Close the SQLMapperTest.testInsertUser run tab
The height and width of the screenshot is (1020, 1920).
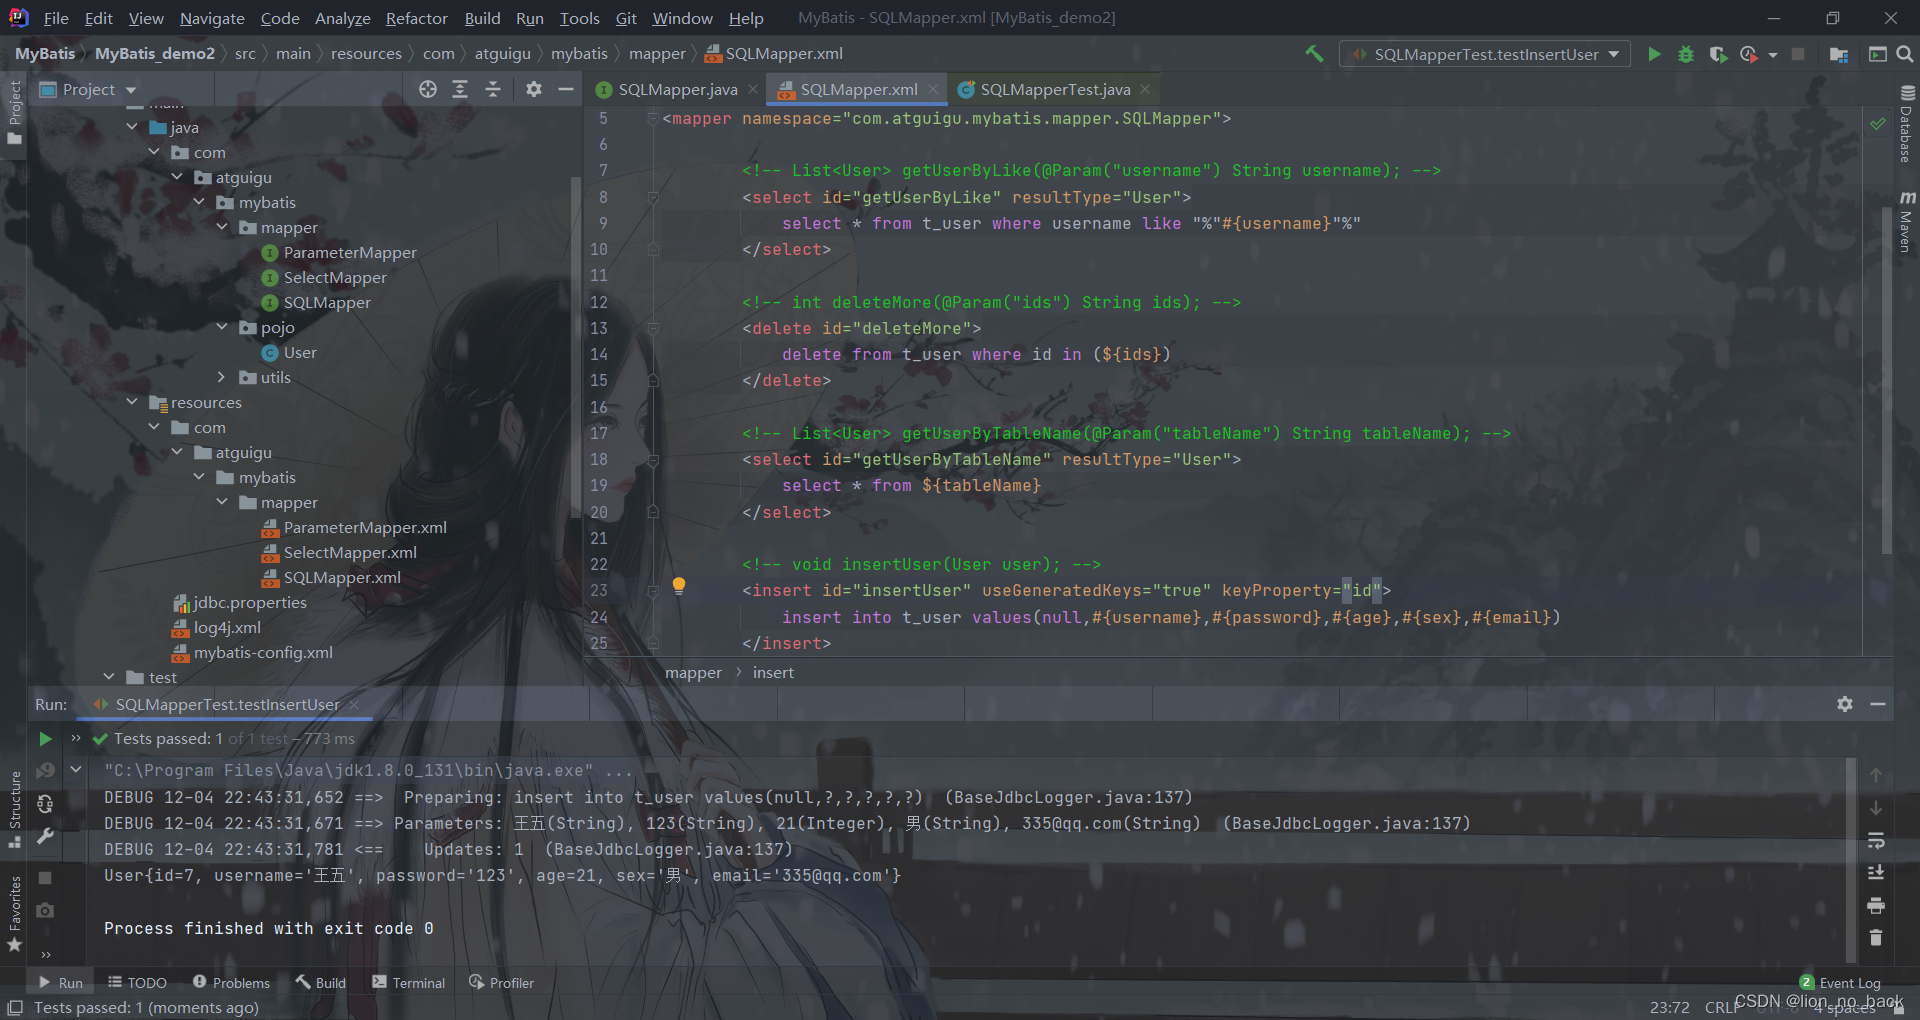(354, 705)
